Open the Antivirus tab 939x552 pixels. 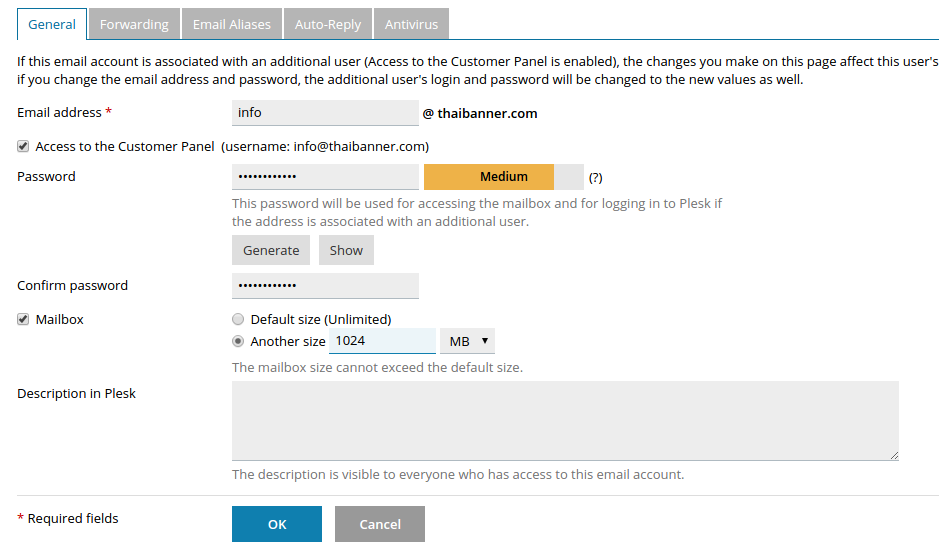[411, 24]
